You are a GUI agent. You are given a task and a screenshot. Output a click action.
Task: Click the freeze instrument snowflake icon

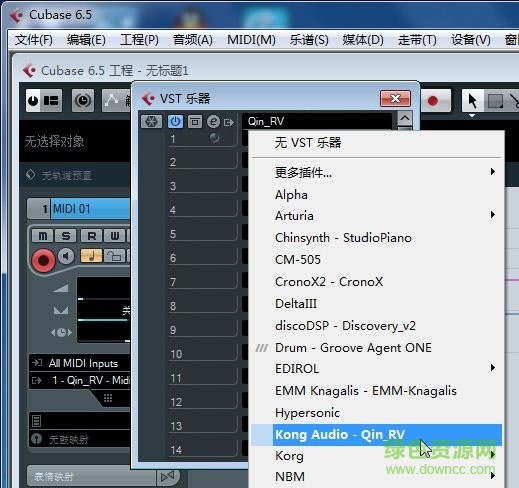[x=151, y=122]
